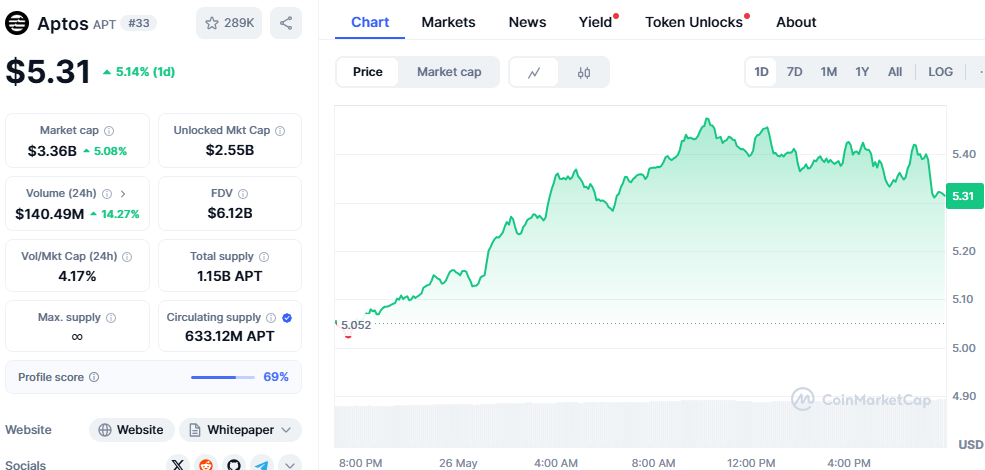Screen dimensions: 985x470
Task: Open the GitHub social icon
Action: [234, 465]
